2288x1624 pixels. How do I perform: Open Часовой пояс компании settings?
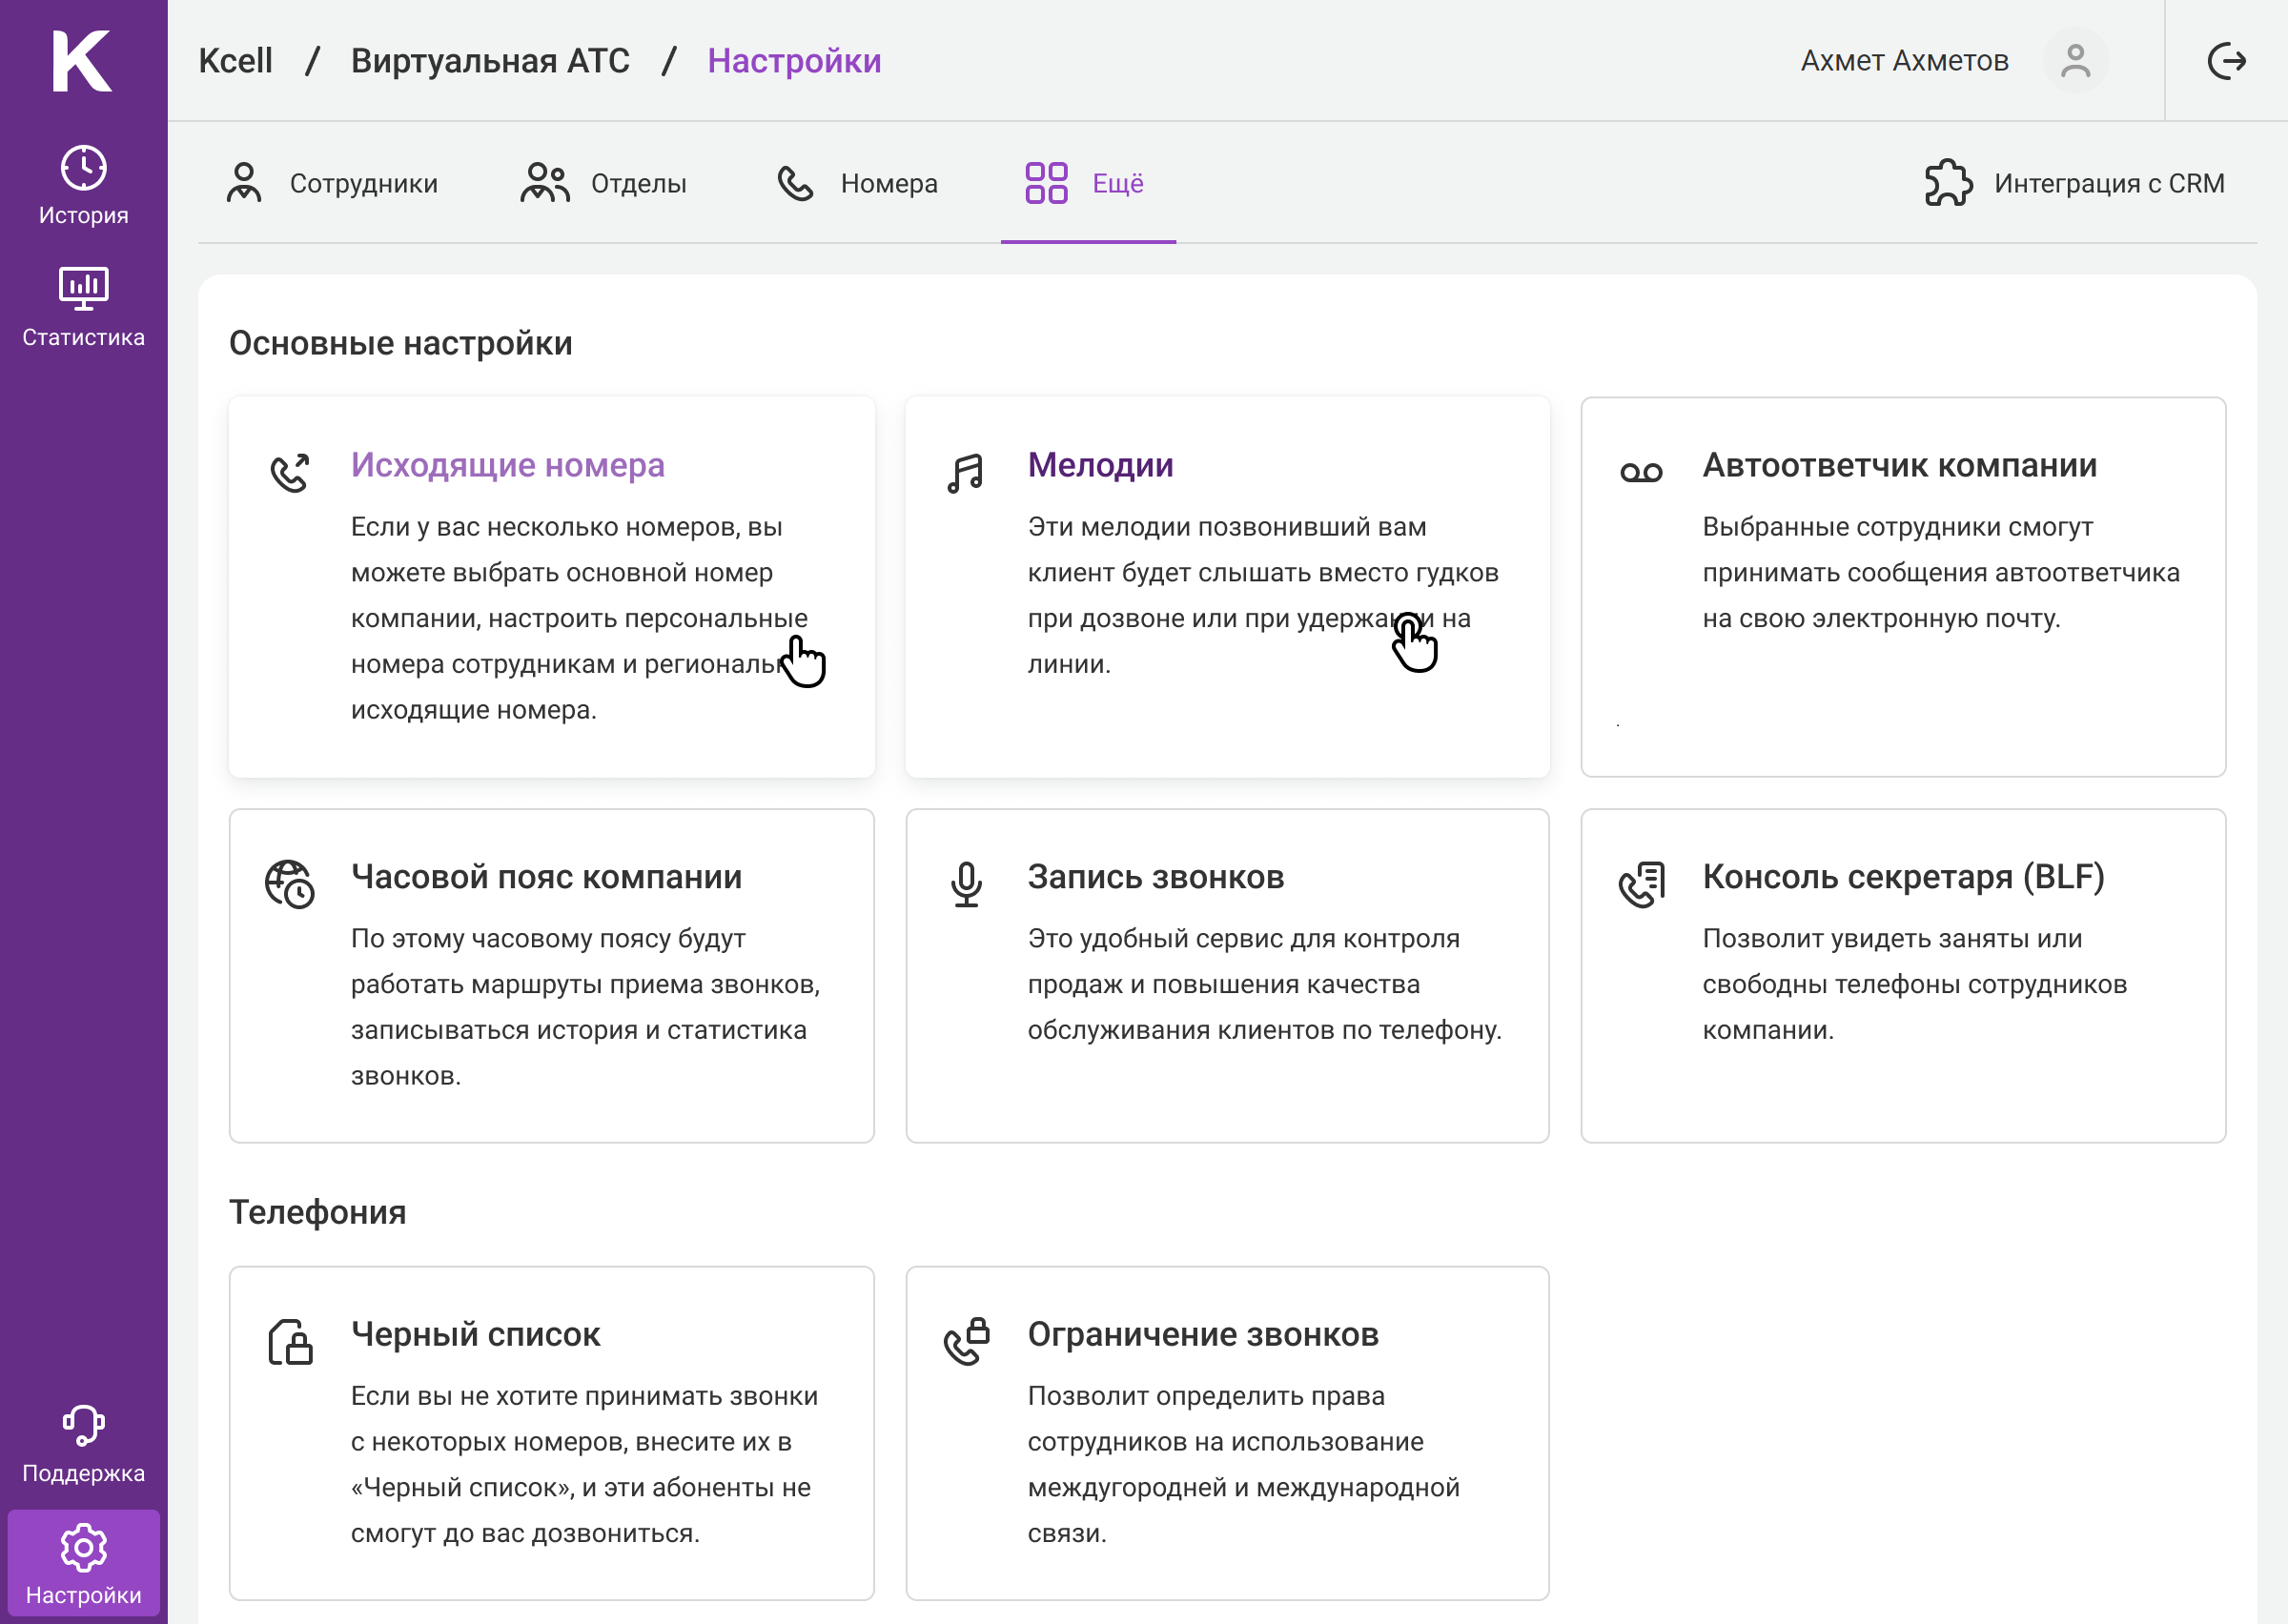(552, 976)
